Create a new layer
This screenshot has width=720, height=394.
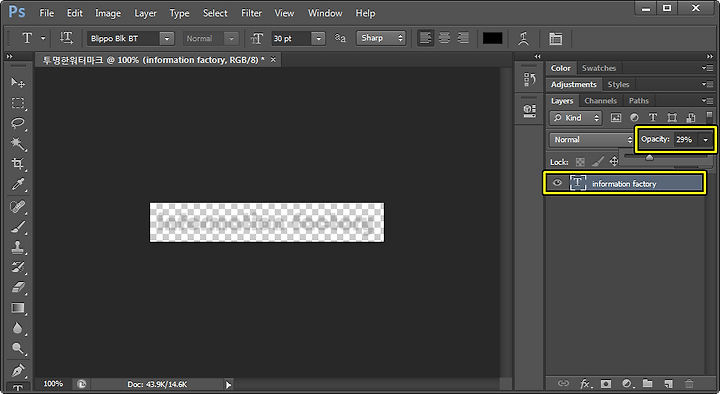(669, 383)
